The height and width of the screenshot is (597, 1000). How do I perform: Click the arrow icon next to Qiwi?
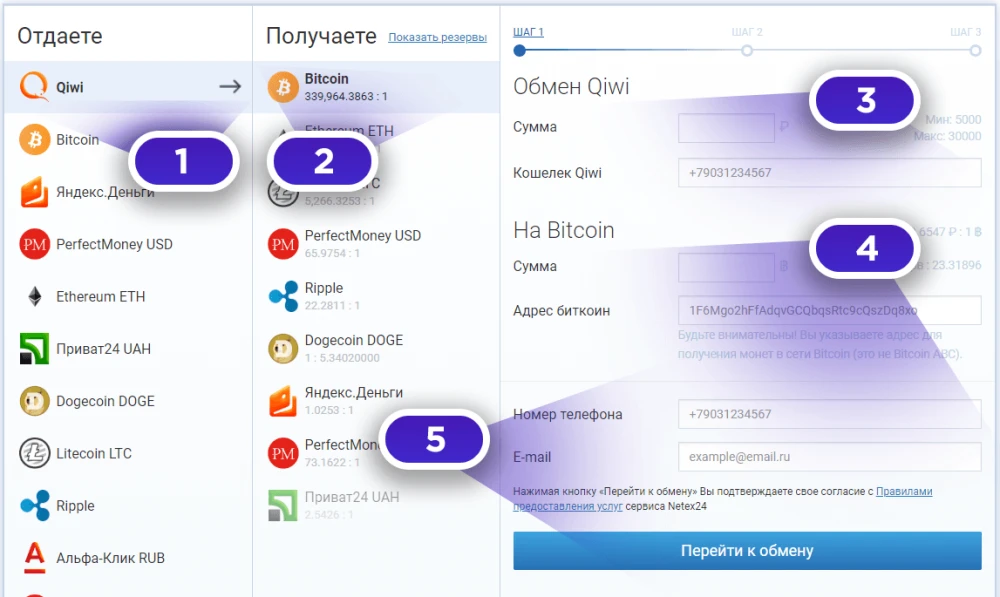[230, 86]
